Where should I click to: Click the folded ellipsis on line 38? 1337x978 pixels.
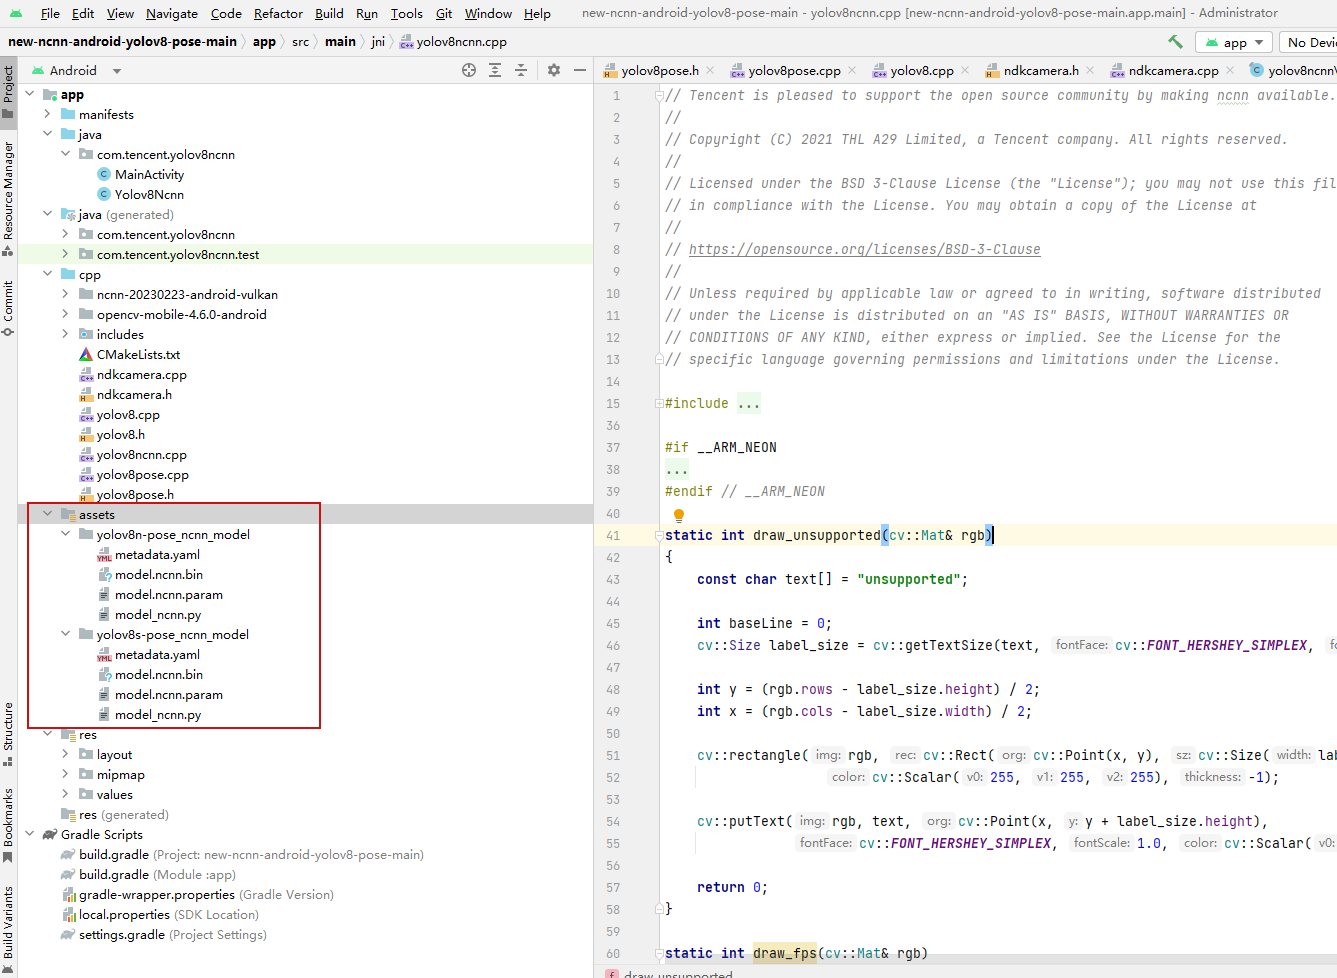677,469
